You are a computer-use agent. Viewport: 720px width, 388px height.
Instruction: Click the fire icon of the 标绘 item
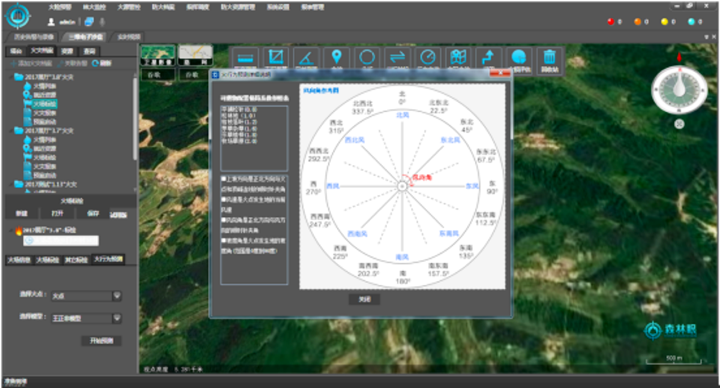tap(18, 231)
